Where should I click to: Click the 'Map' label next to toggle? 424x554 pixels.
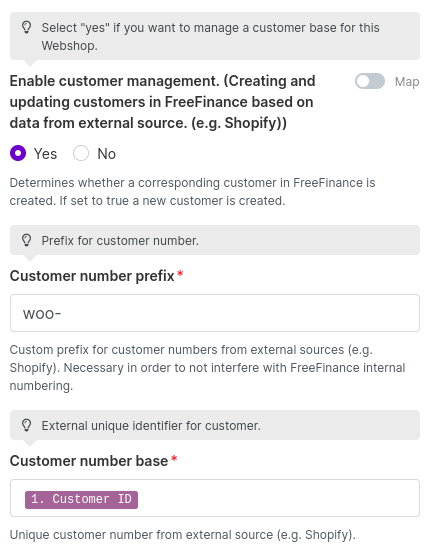click(407, 82)
